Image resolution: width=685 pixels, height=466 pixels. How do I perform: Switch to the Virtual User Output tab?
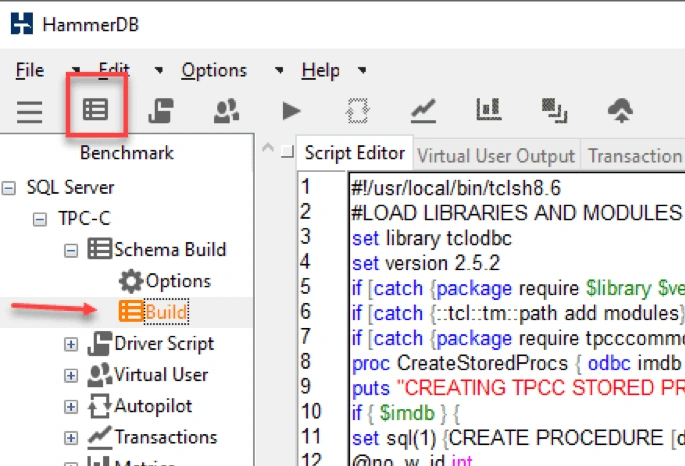point(496,155)
